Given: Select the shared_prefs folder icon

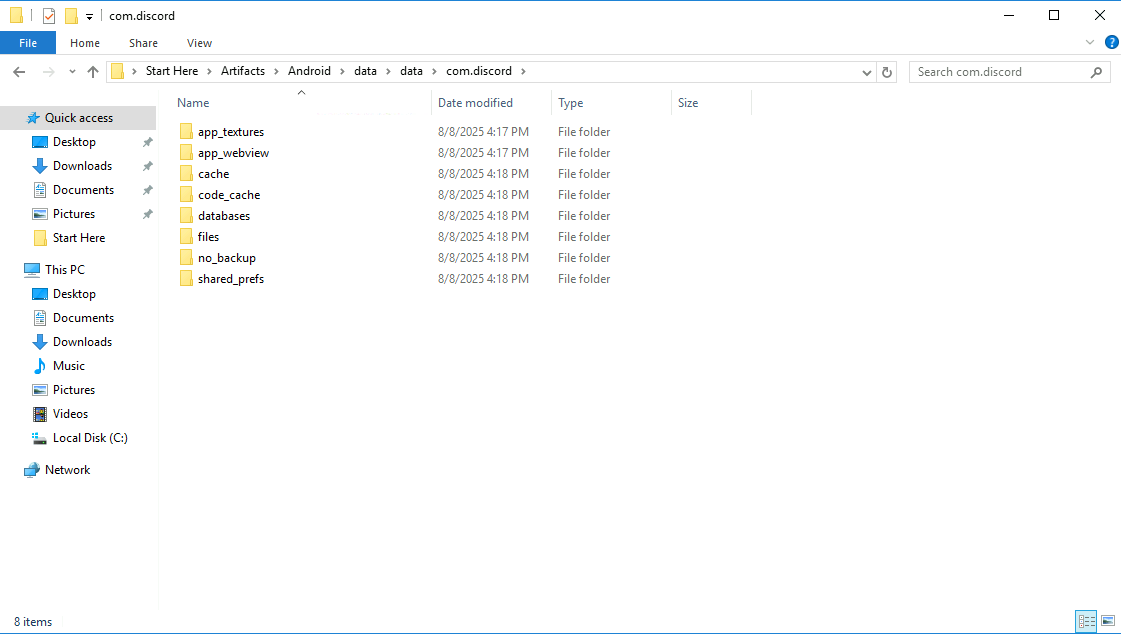Looking at the screenshot, I should pyautogui.click(x=187, y=279).
